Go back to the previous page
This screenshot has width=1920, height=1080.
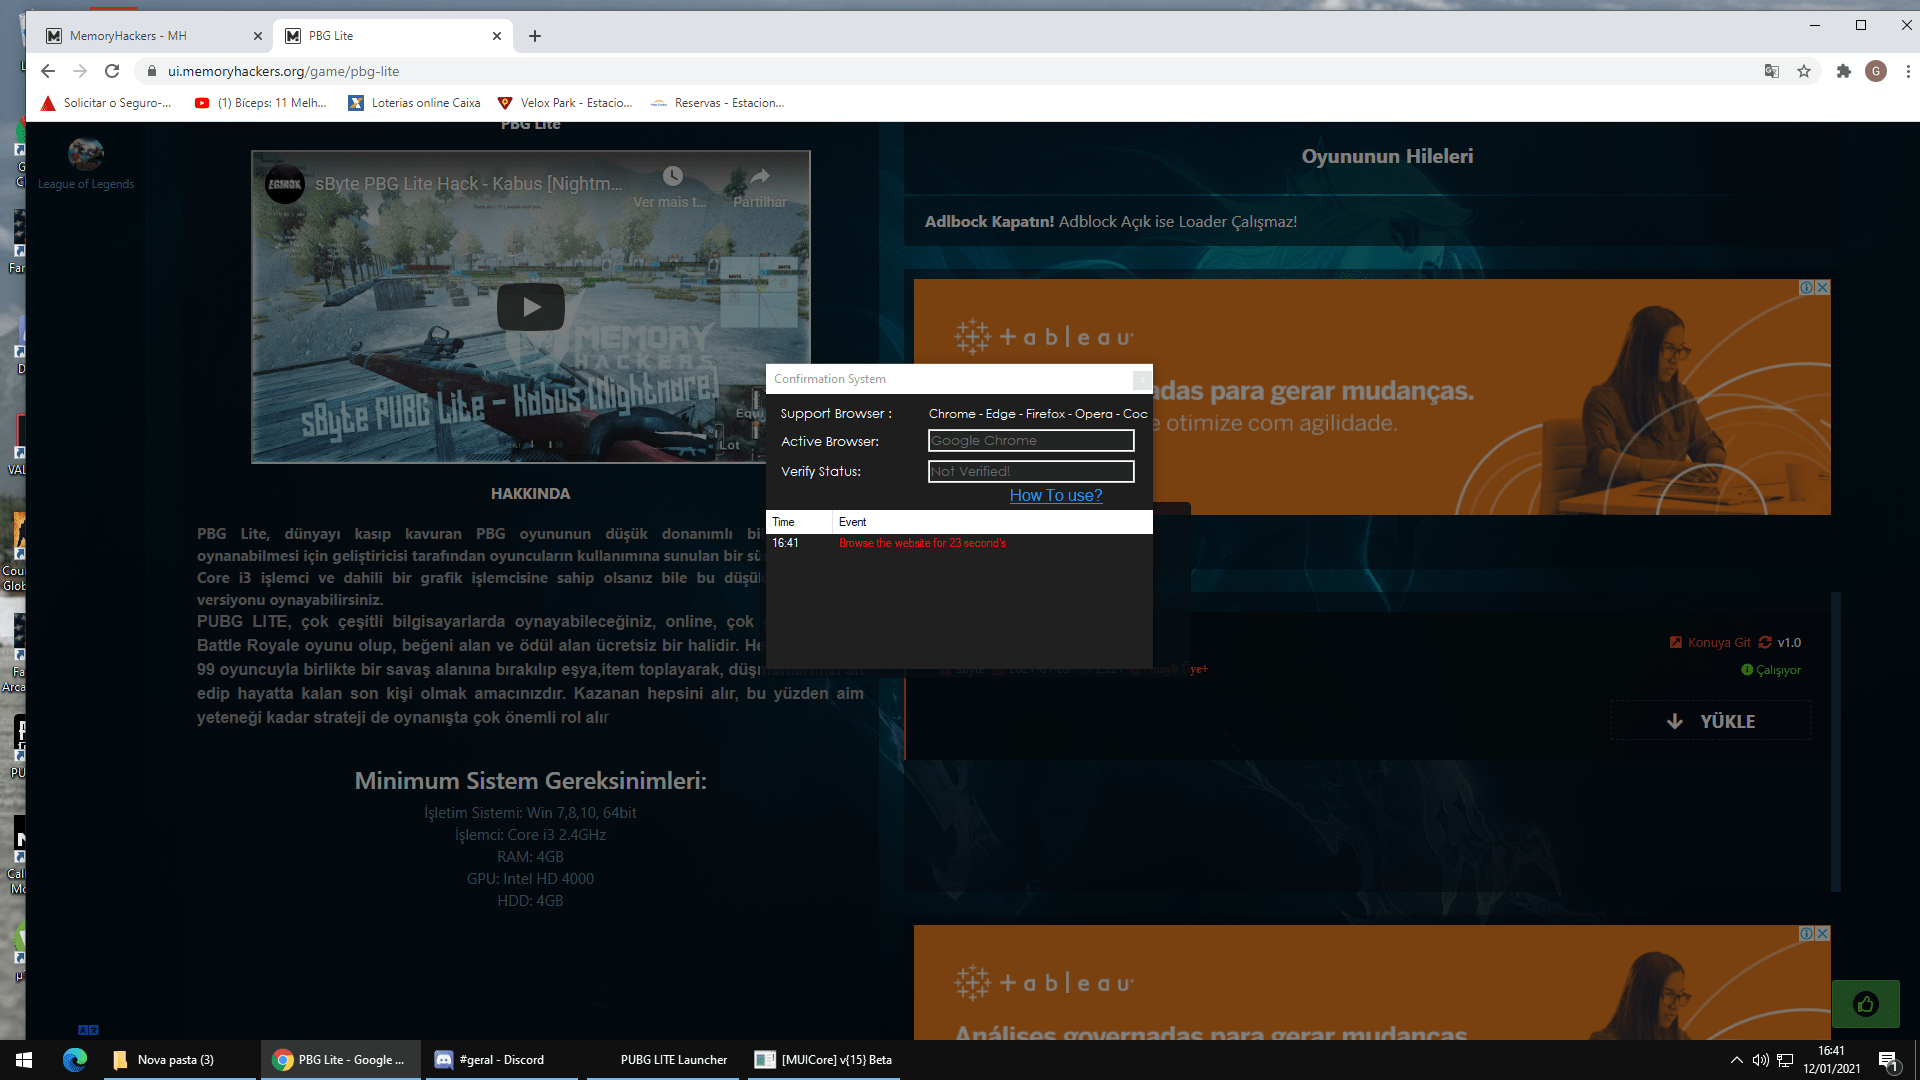point(48,71)
